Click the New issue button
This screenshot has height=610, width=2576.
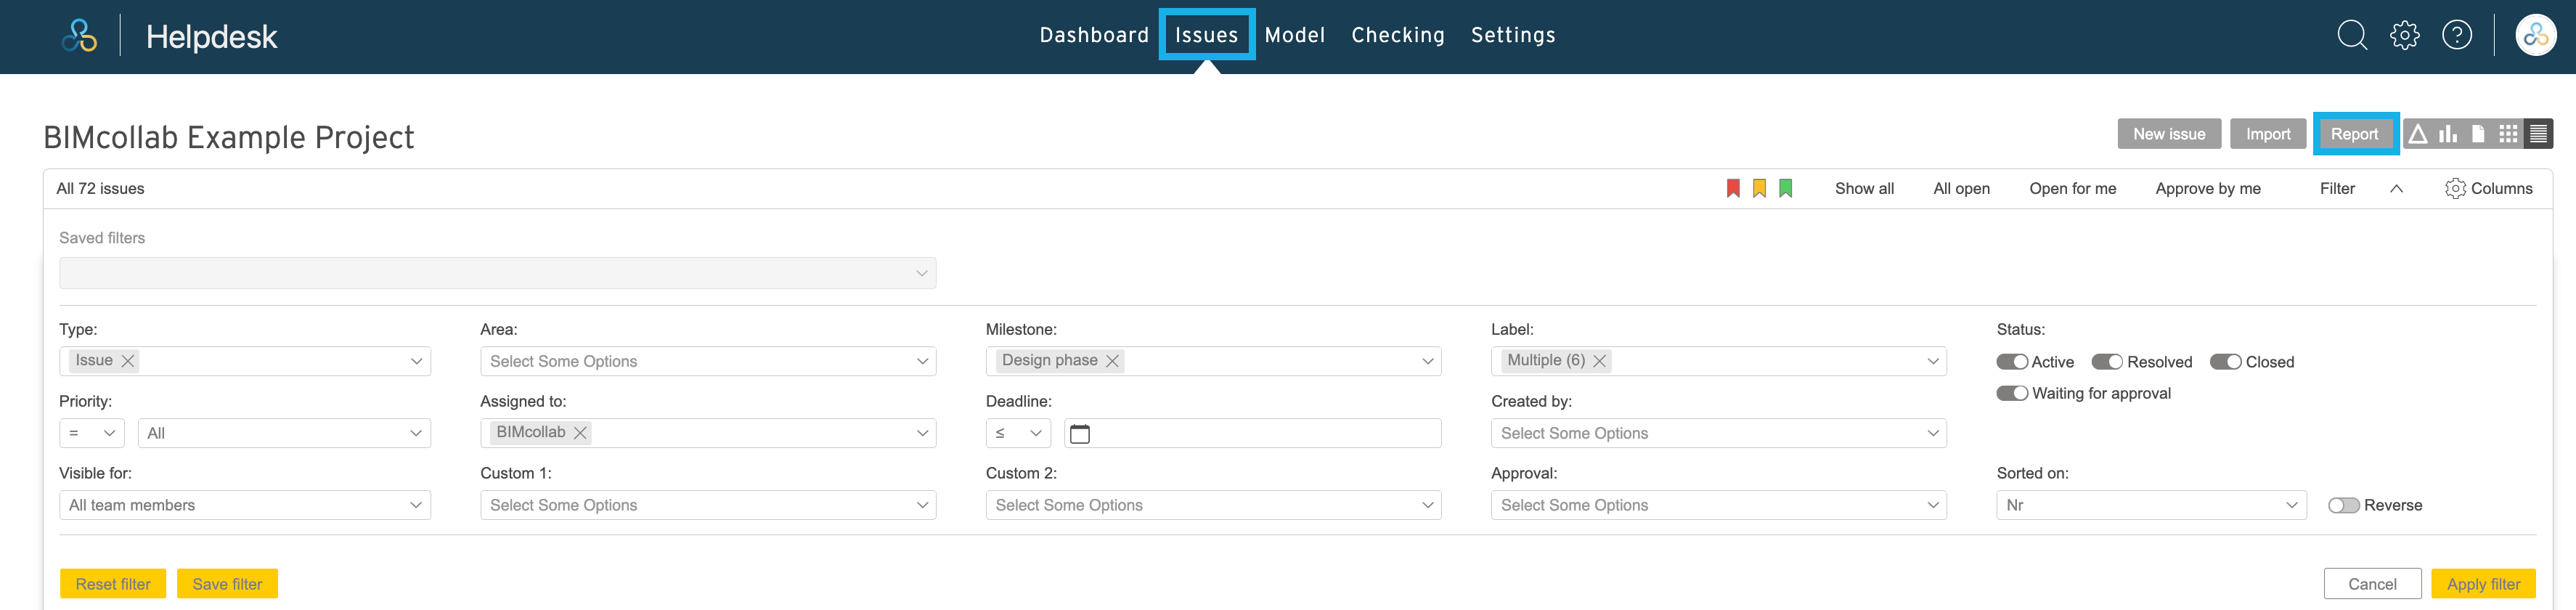pos(2169,134)
